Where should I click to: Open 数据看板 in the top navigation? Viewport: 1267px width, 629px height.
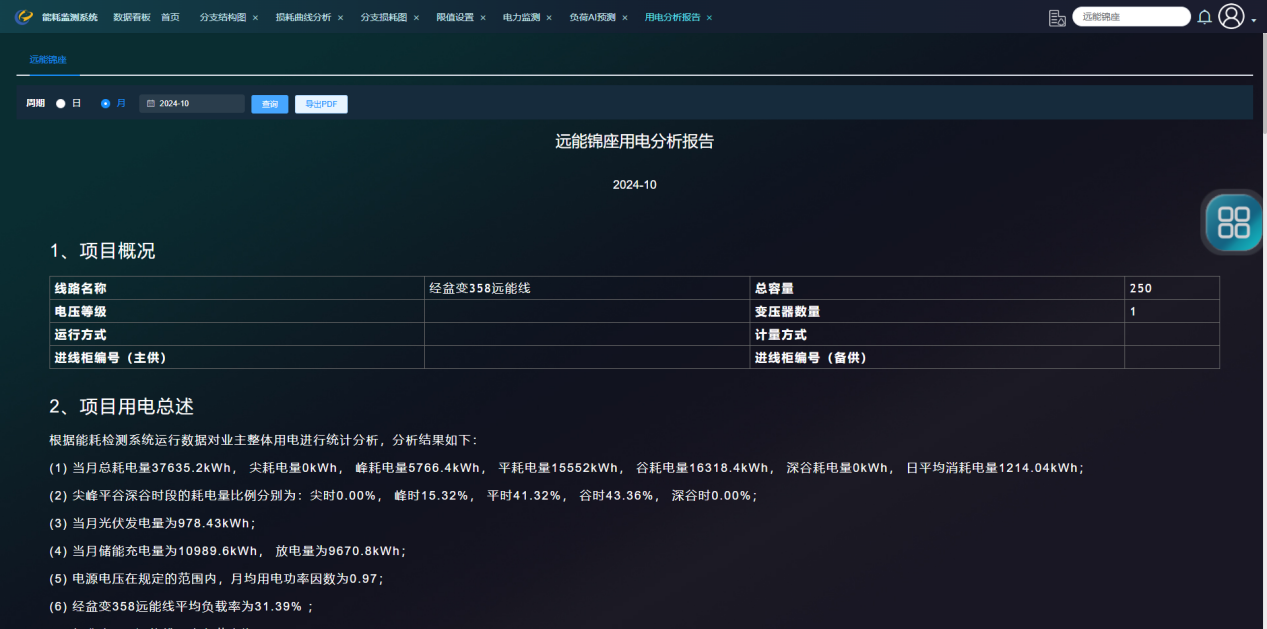[x=131, y=18]
